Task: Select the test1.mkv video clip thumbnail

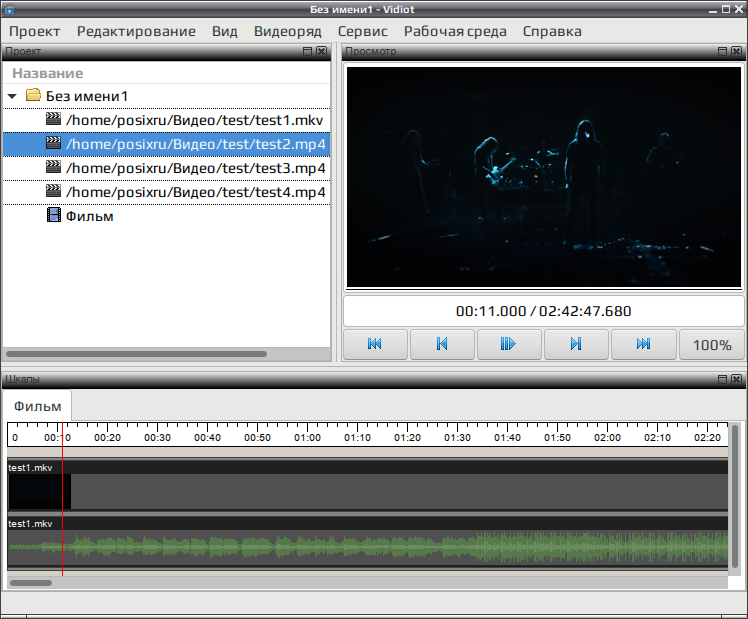Action: (40, 492)
